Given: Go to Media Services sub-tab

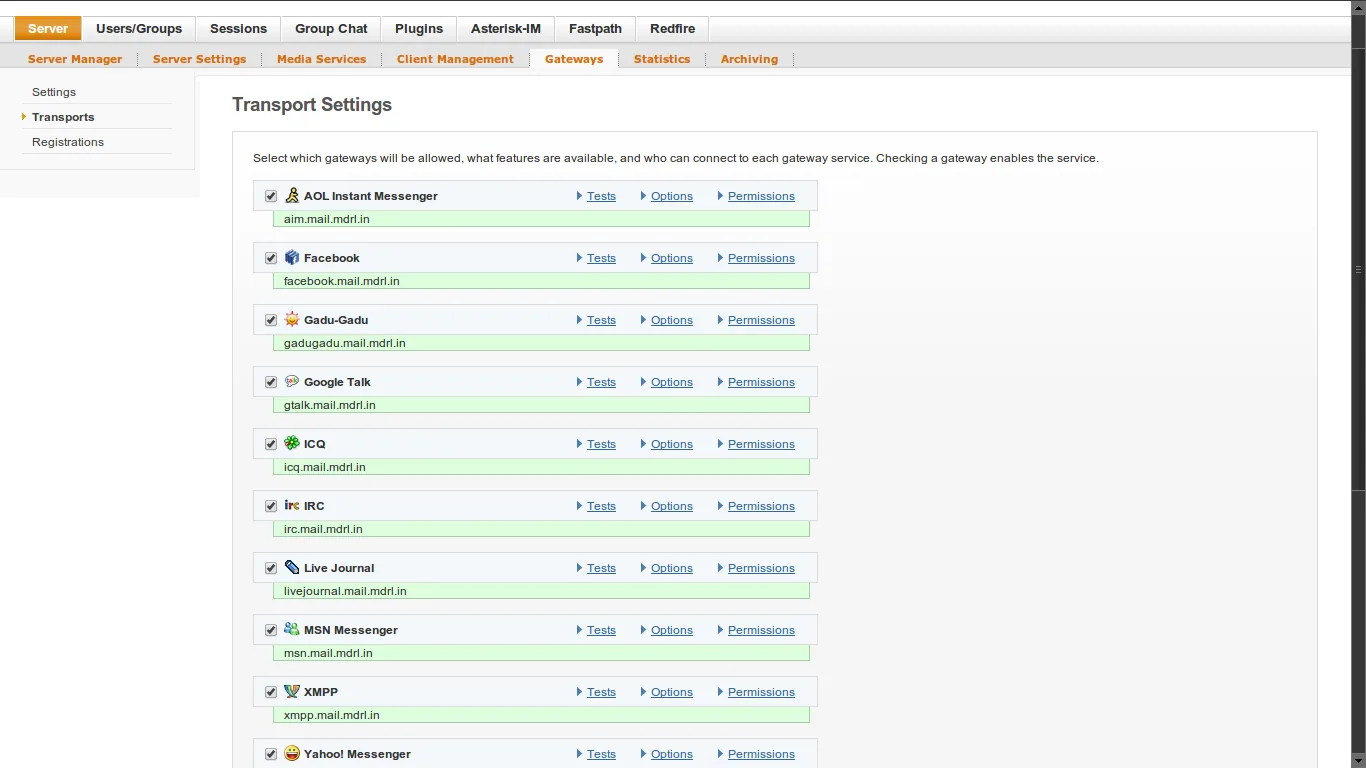Looking at the screenshot, I should pos(322,59).
